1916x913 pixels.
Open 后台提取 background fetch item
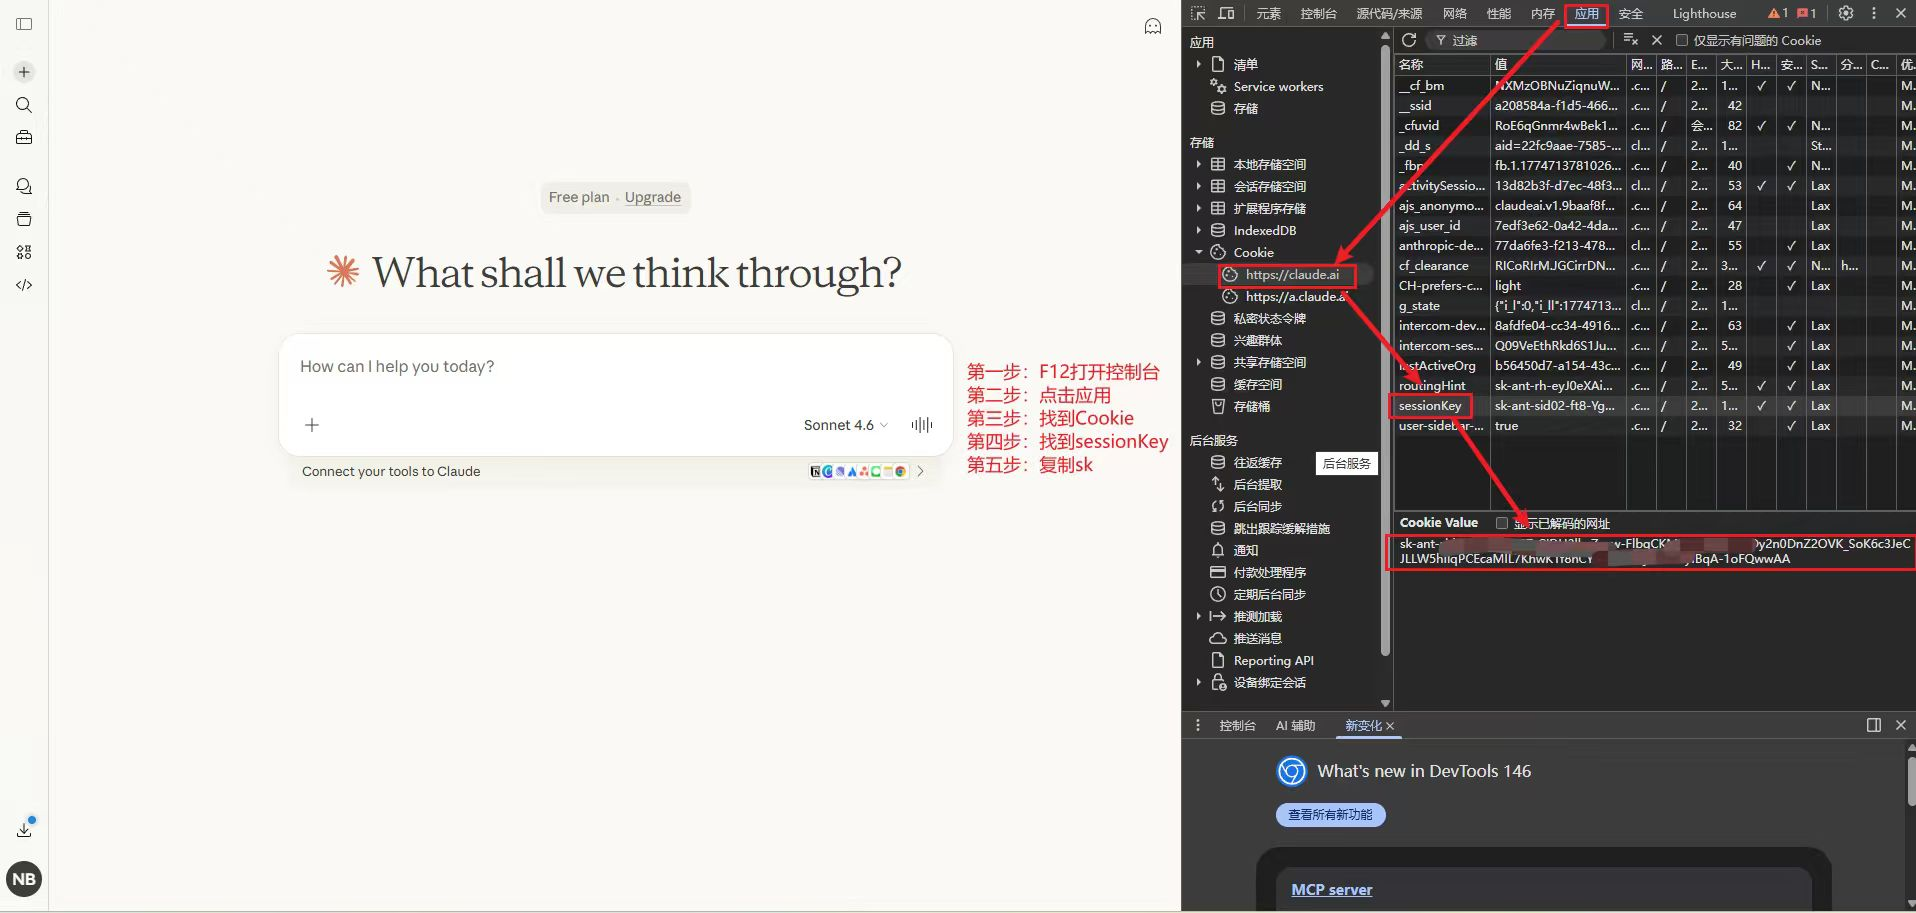click(1257, 484)
